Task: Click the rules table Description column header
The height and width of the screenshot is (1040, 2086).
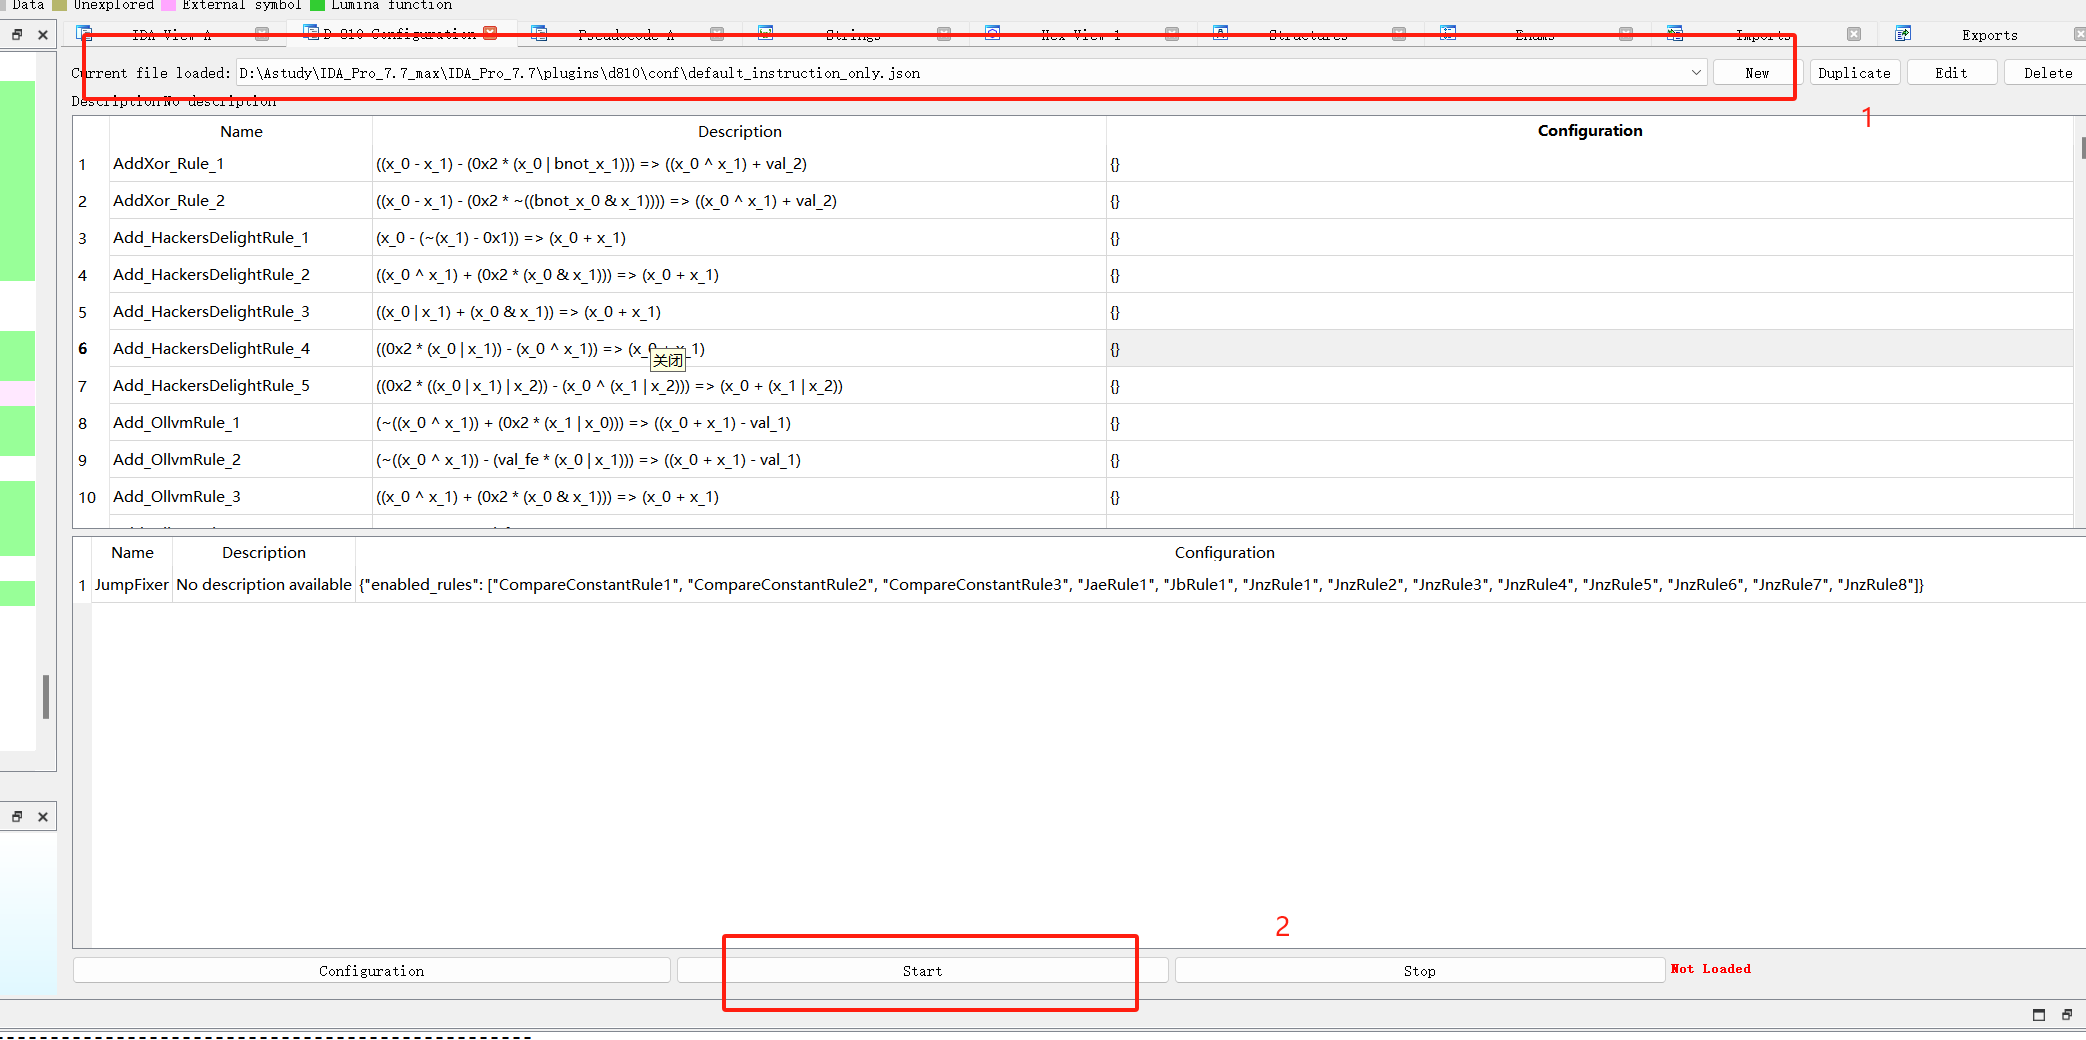Action: point(739,131)
